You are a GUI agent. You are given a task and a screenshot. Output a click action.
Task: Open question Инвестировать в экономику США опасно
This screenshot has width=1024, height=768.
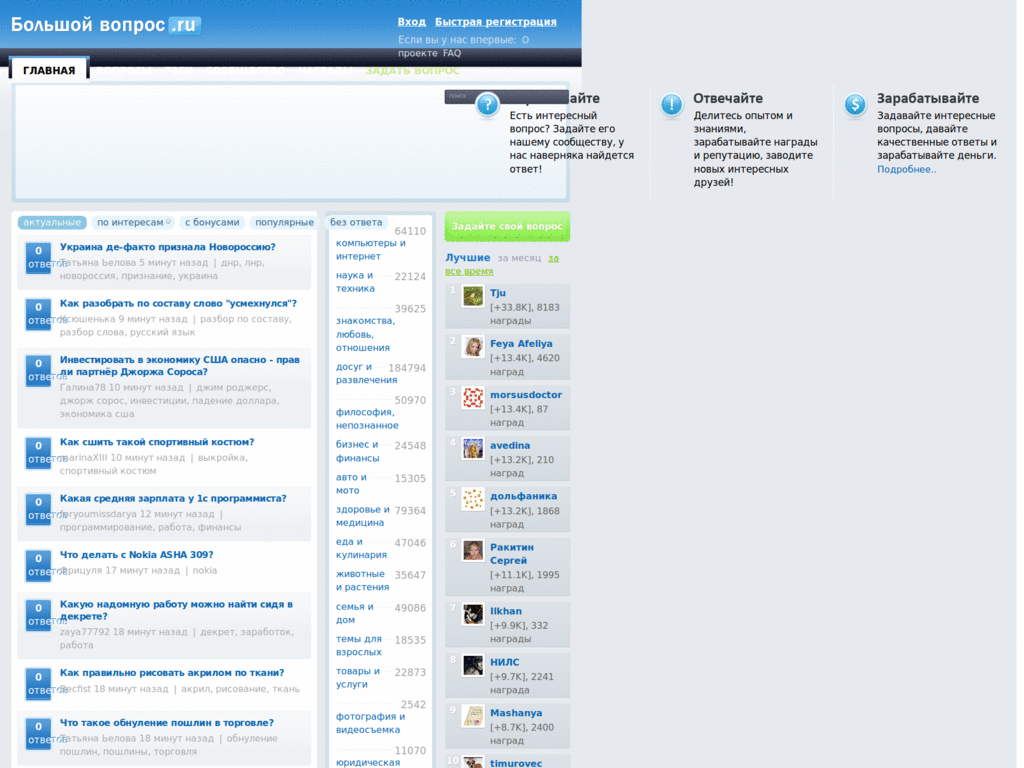(x=180, y=366)
